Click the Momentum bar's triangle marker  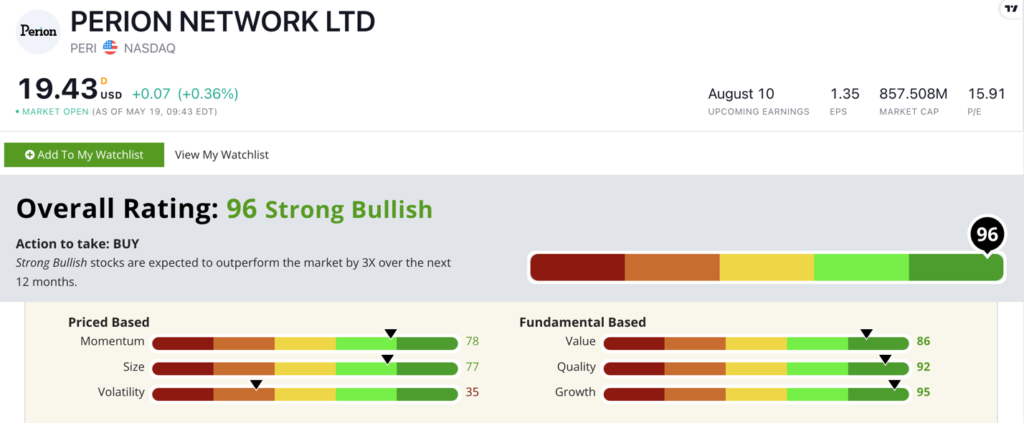click(x=391, y=333)
